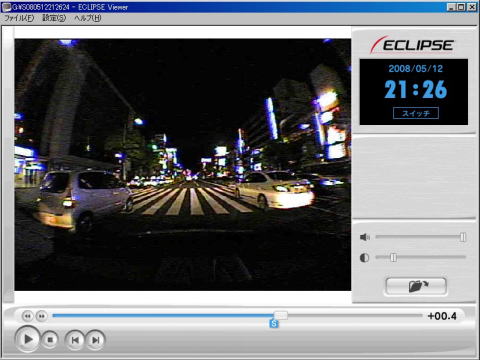Click the brightness half-circle icon
480x360 pixels.
pyautogui.click(x=365, y=258)
